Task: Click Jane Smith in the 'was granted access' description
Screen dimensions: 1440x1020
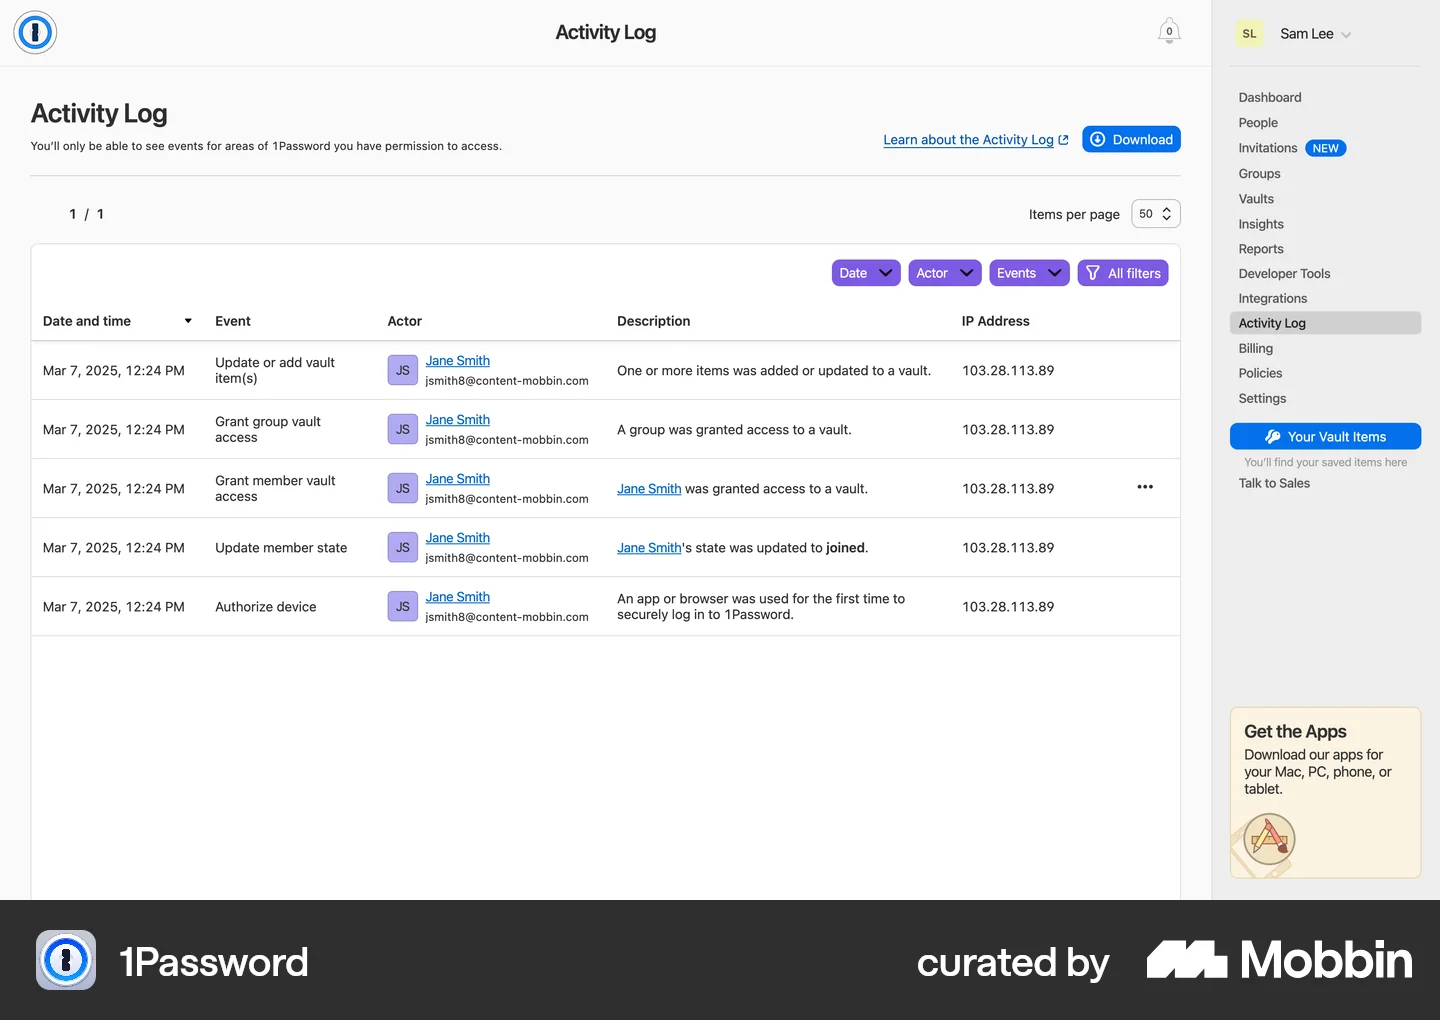Action: pos(649,488)
